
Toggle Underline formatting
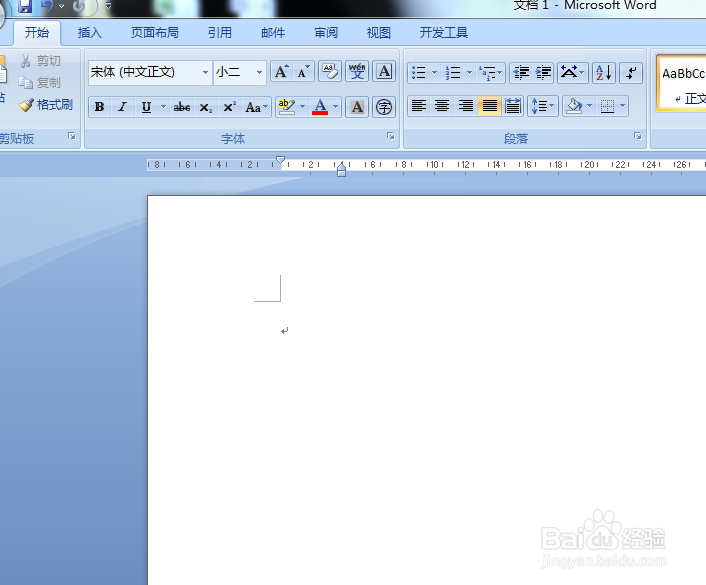146,107
